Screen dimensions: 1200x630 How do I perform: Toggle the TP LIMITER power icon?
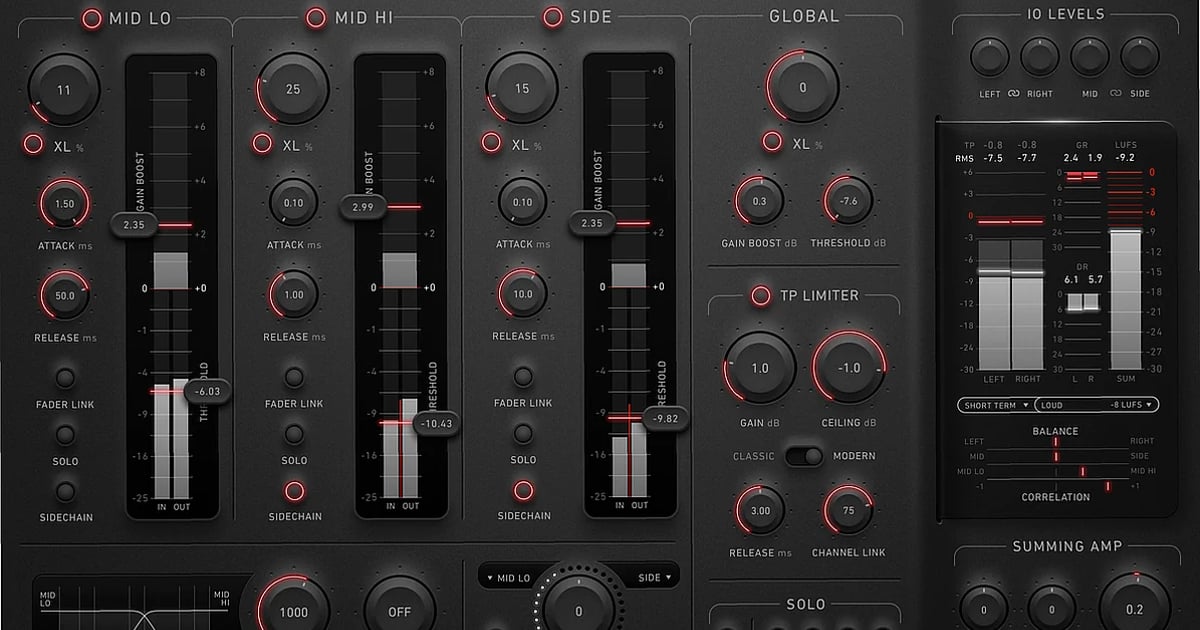[x=759, y=295]
